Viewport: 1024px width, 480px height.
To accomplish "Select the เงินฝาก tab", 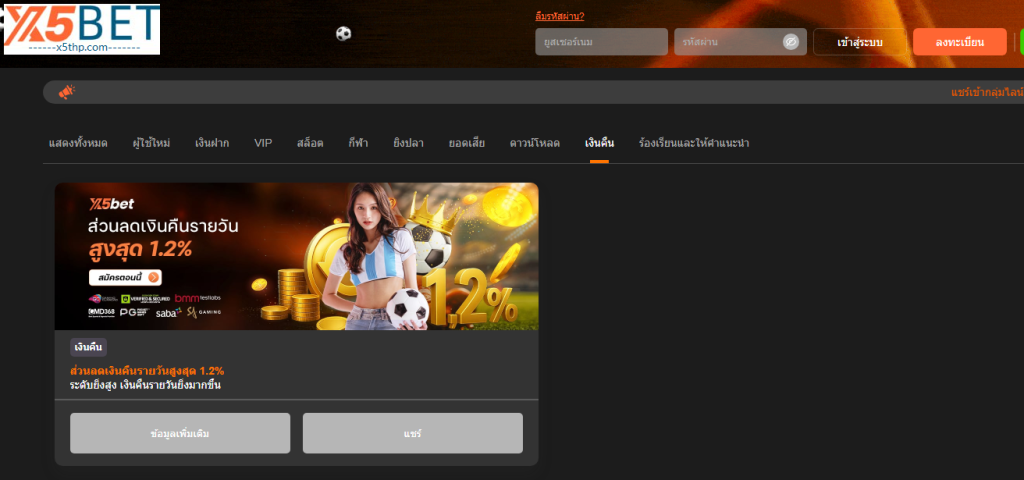I will [212, 143].
